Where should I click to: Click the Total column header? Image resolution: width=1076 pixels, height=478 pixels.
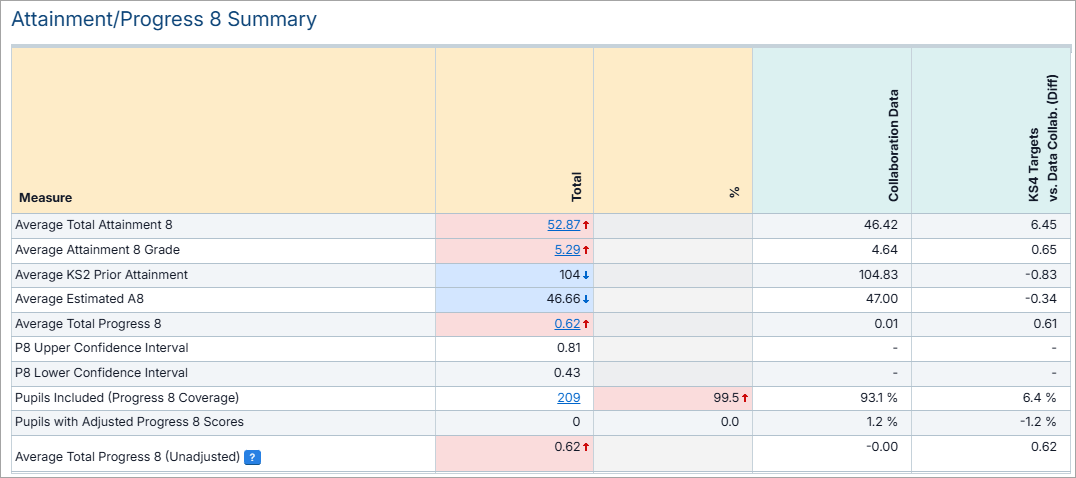click(576, 187)
